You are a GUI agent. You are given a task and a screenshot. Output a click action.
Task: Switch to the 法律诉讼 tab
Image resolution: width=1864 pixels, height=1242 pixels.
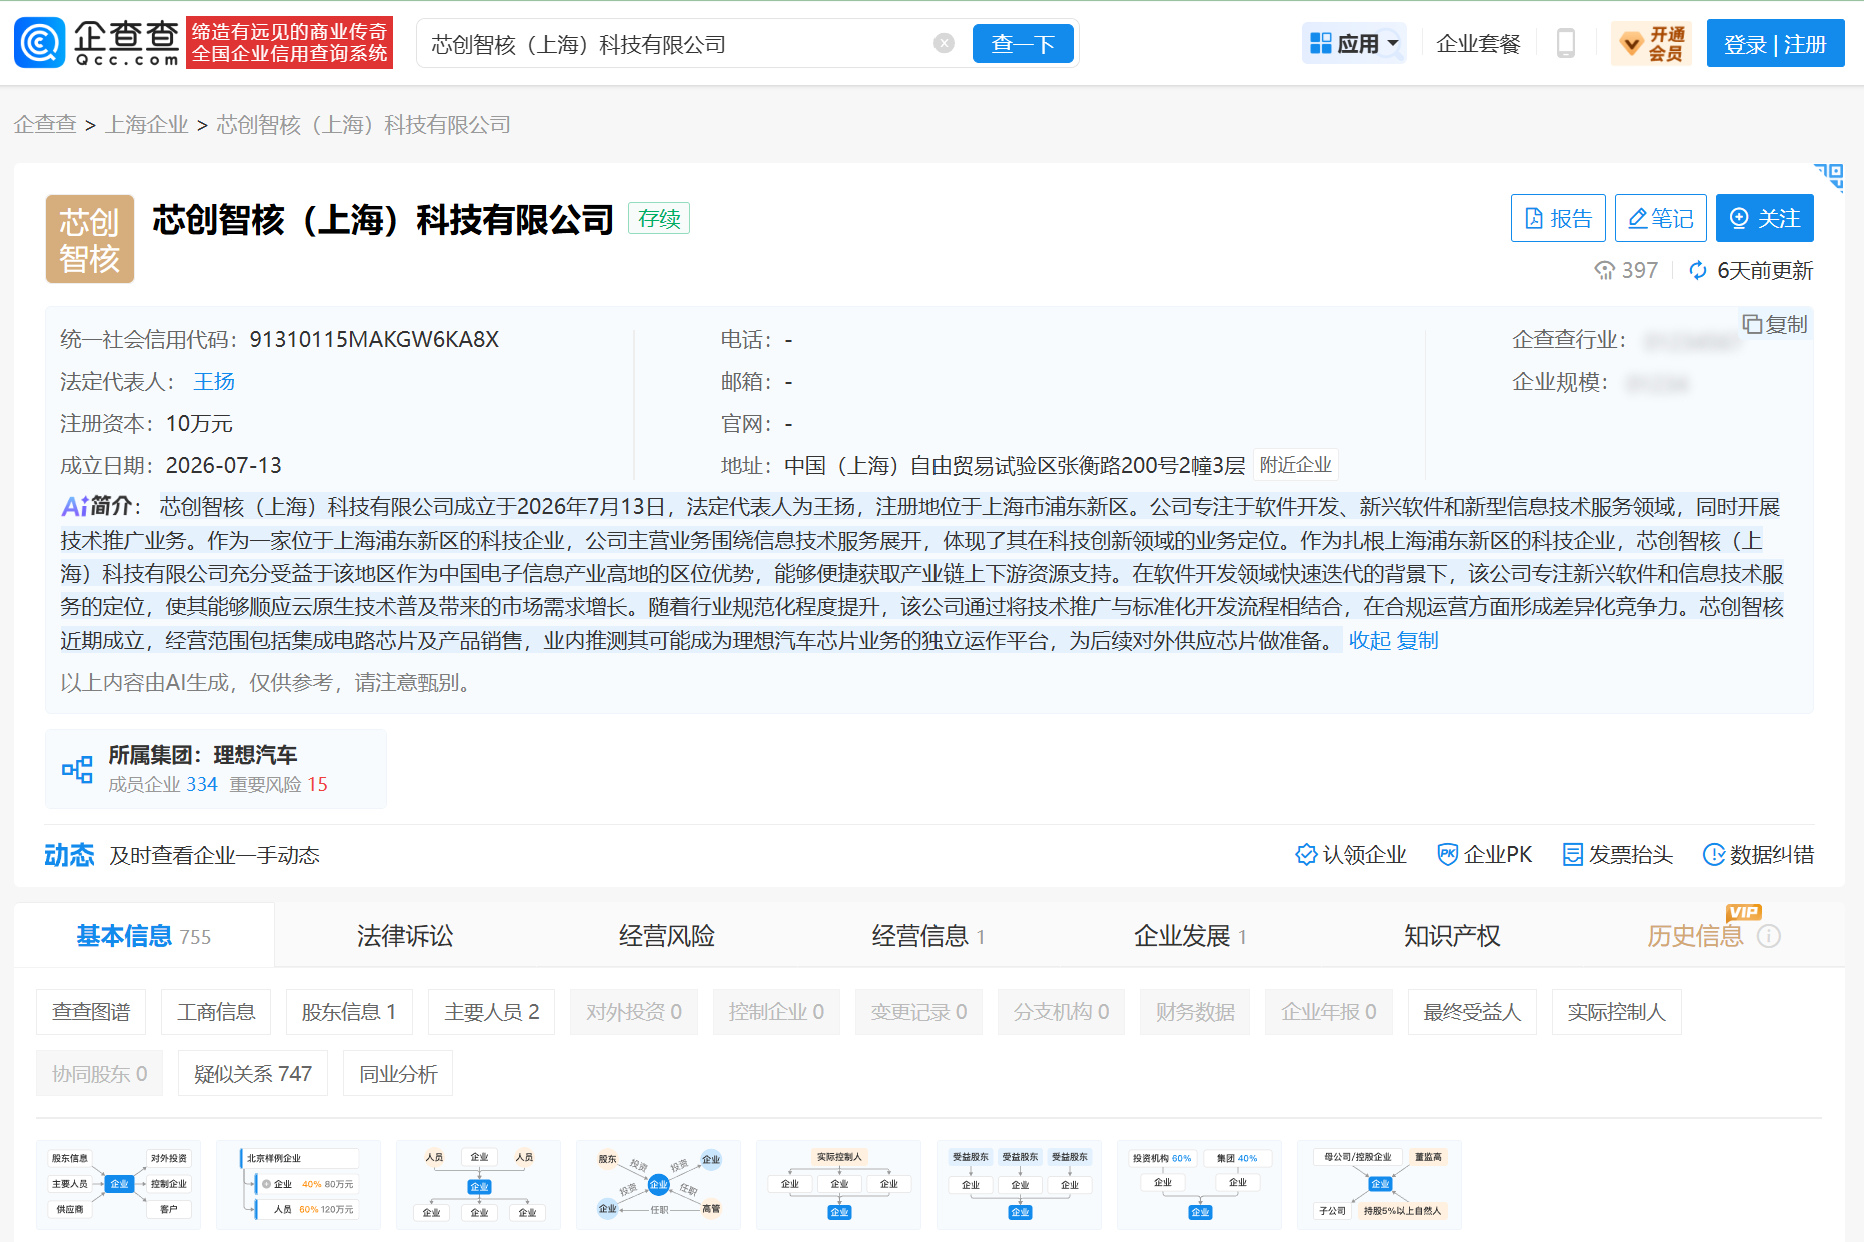tap(405, 935)
